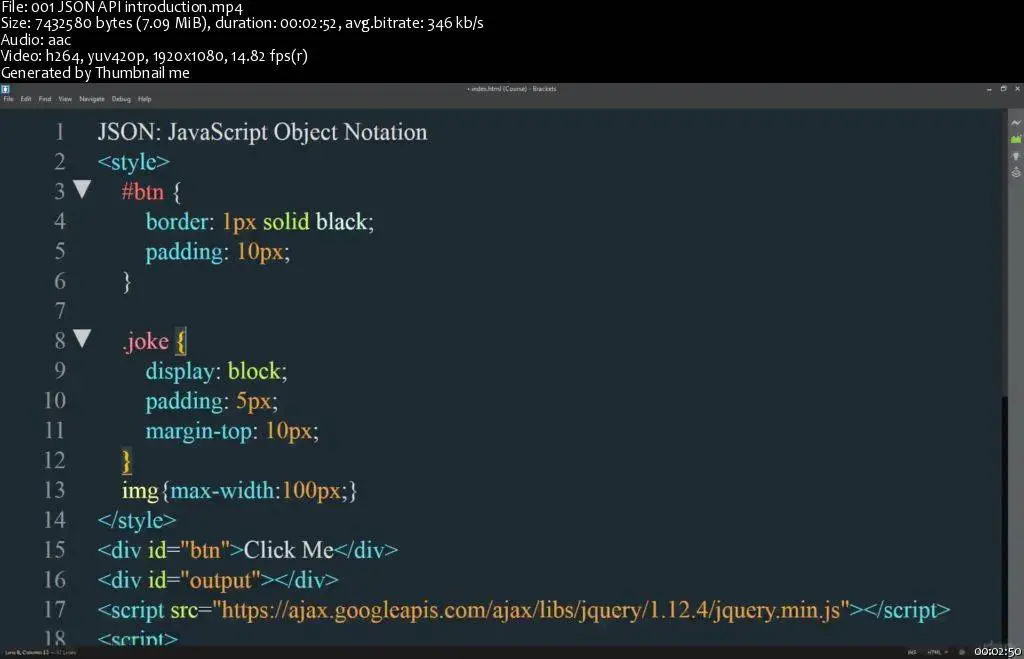
Task: Open the File menu
Action: tap(8, 99)
